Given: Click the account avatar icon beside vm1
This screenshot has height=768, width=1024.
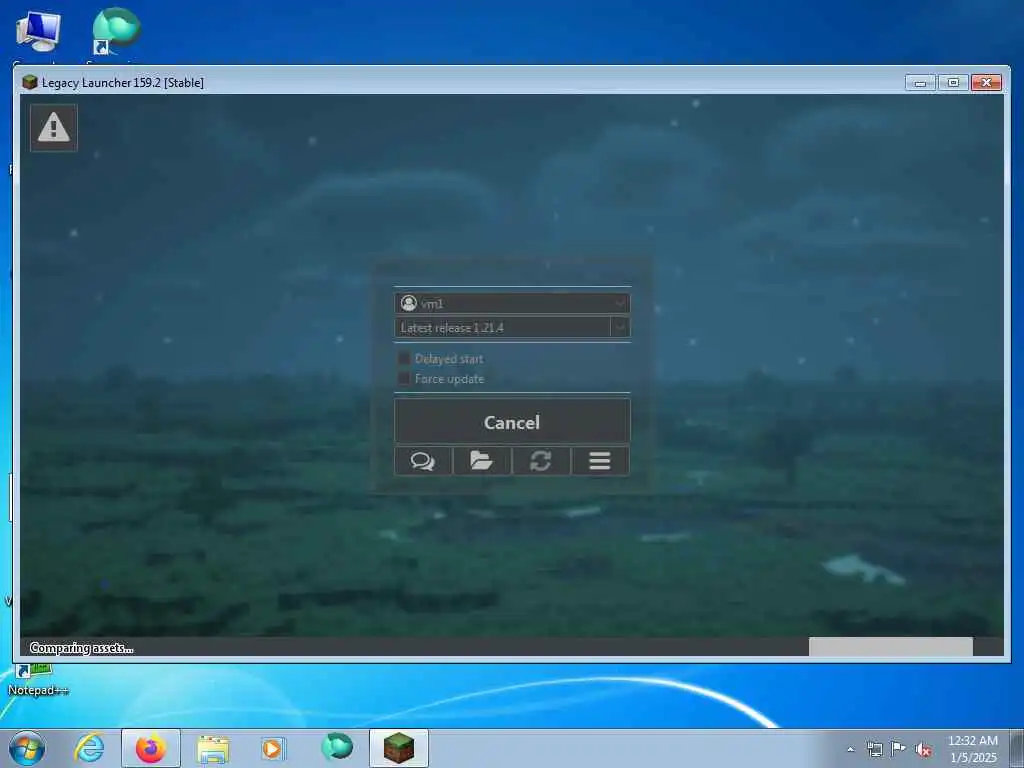Looking at the screenshot, I should tap(409, 303).
